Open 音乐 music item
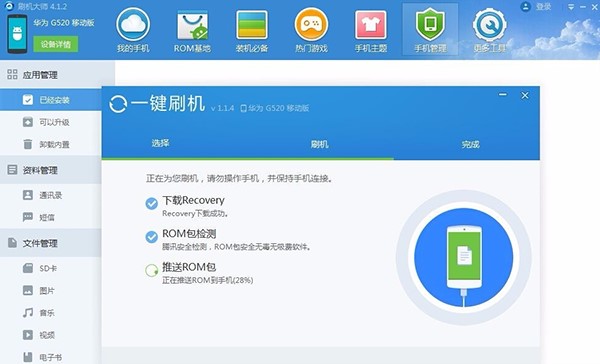The width and height of the screenshot is (600, 364). click(x=51, y=313)
